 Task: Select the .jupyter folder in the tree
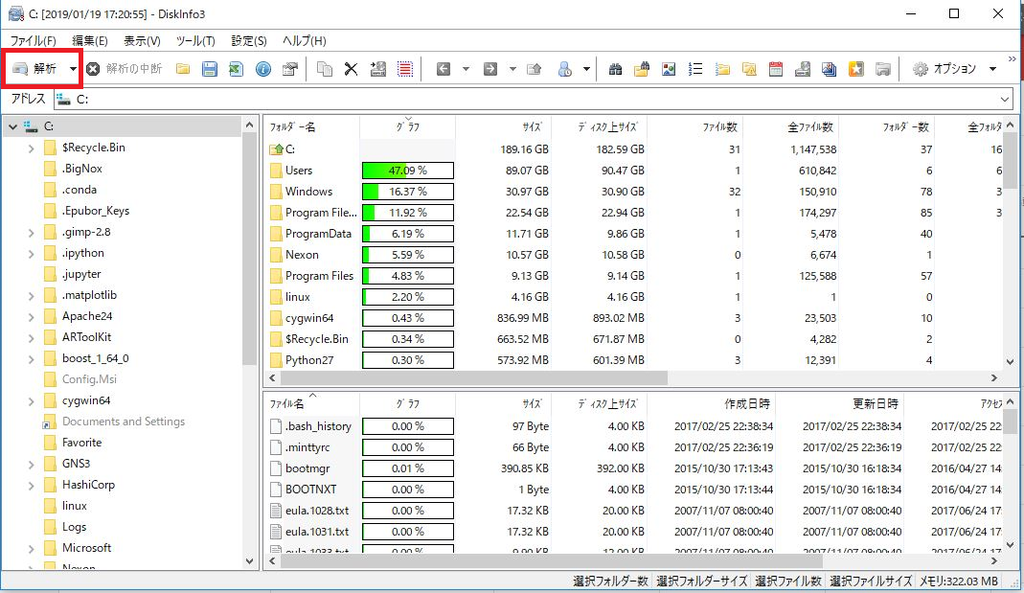[x=82, y=274]
